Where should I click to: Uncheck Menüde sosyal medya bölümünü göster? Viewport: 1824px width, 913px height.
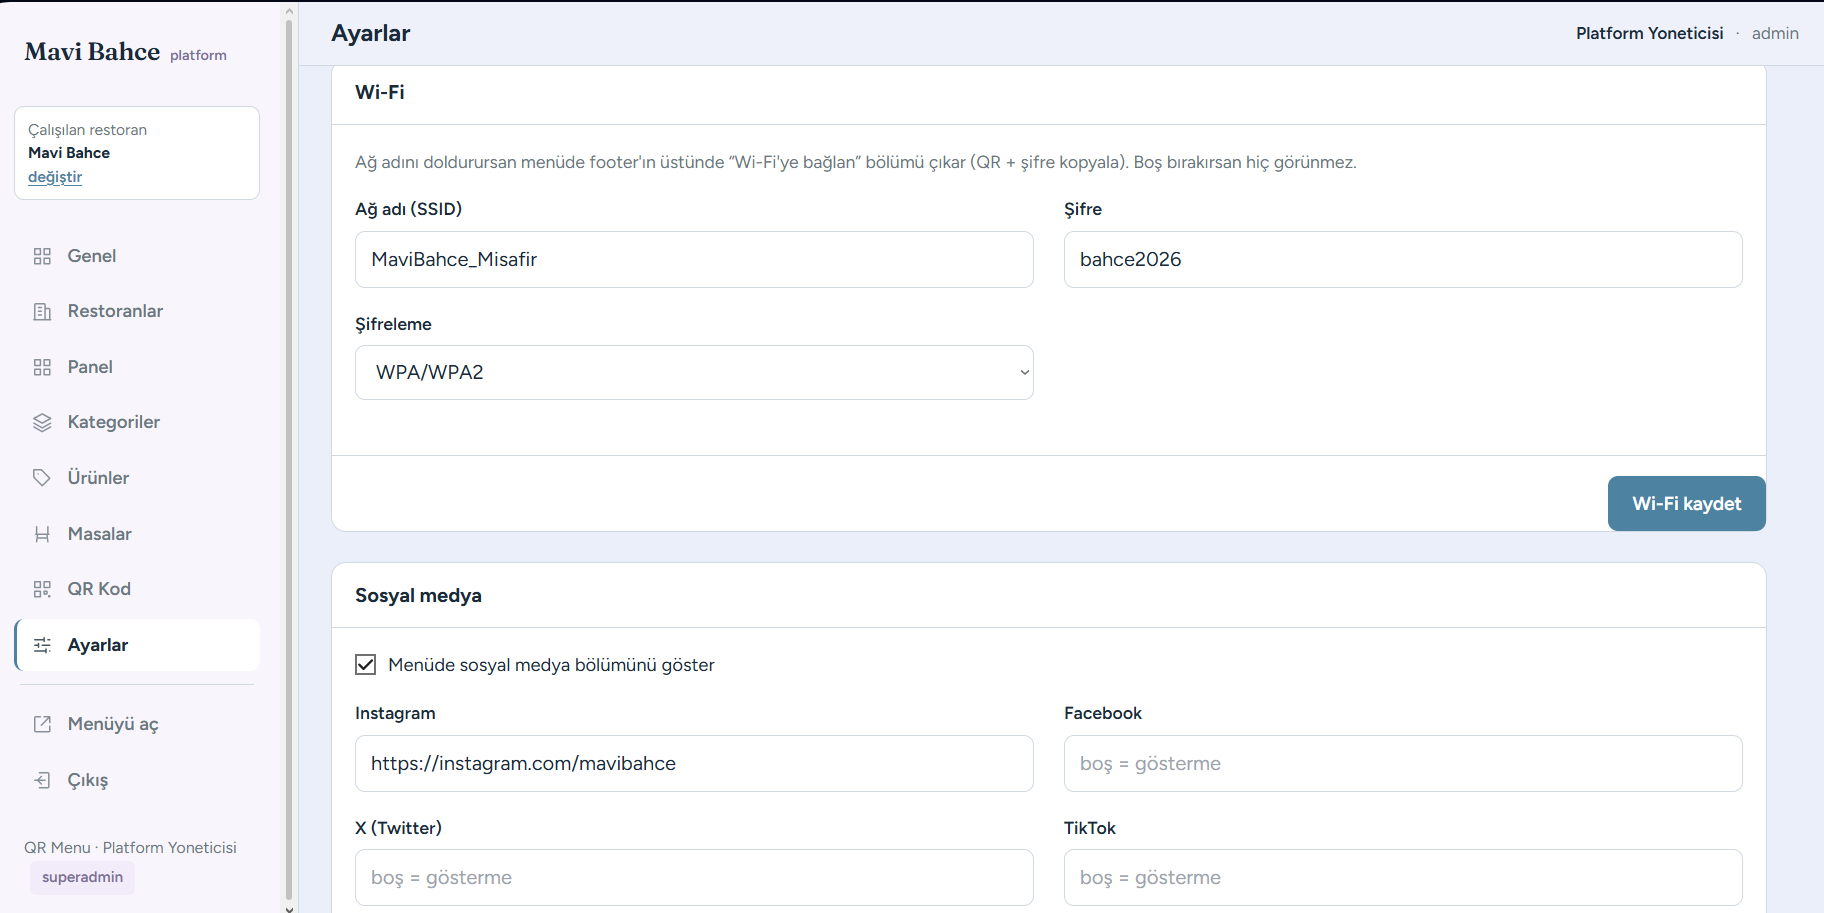coord(366,665)
